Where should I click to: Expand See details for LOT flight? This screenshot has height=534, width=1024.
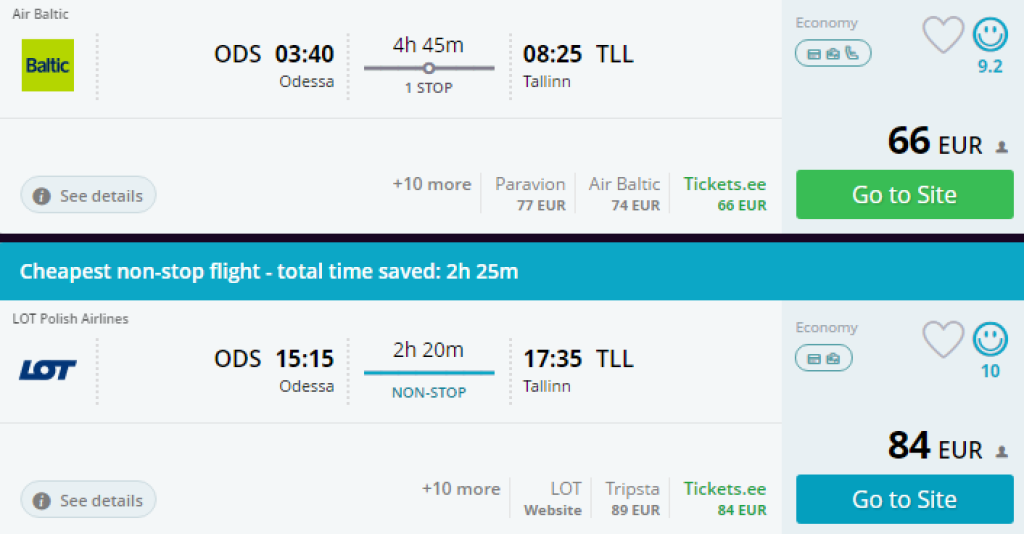89,500
